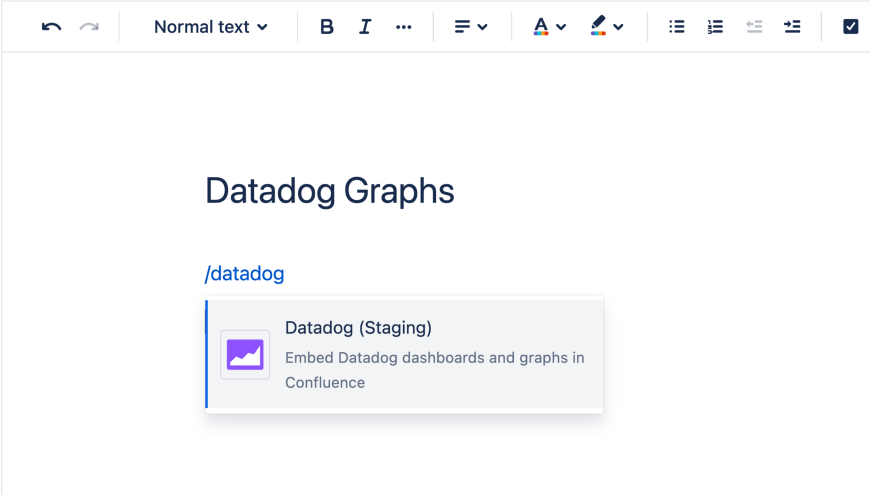
Task: Open the Normal text style dropdown
Action: point(210,27)
